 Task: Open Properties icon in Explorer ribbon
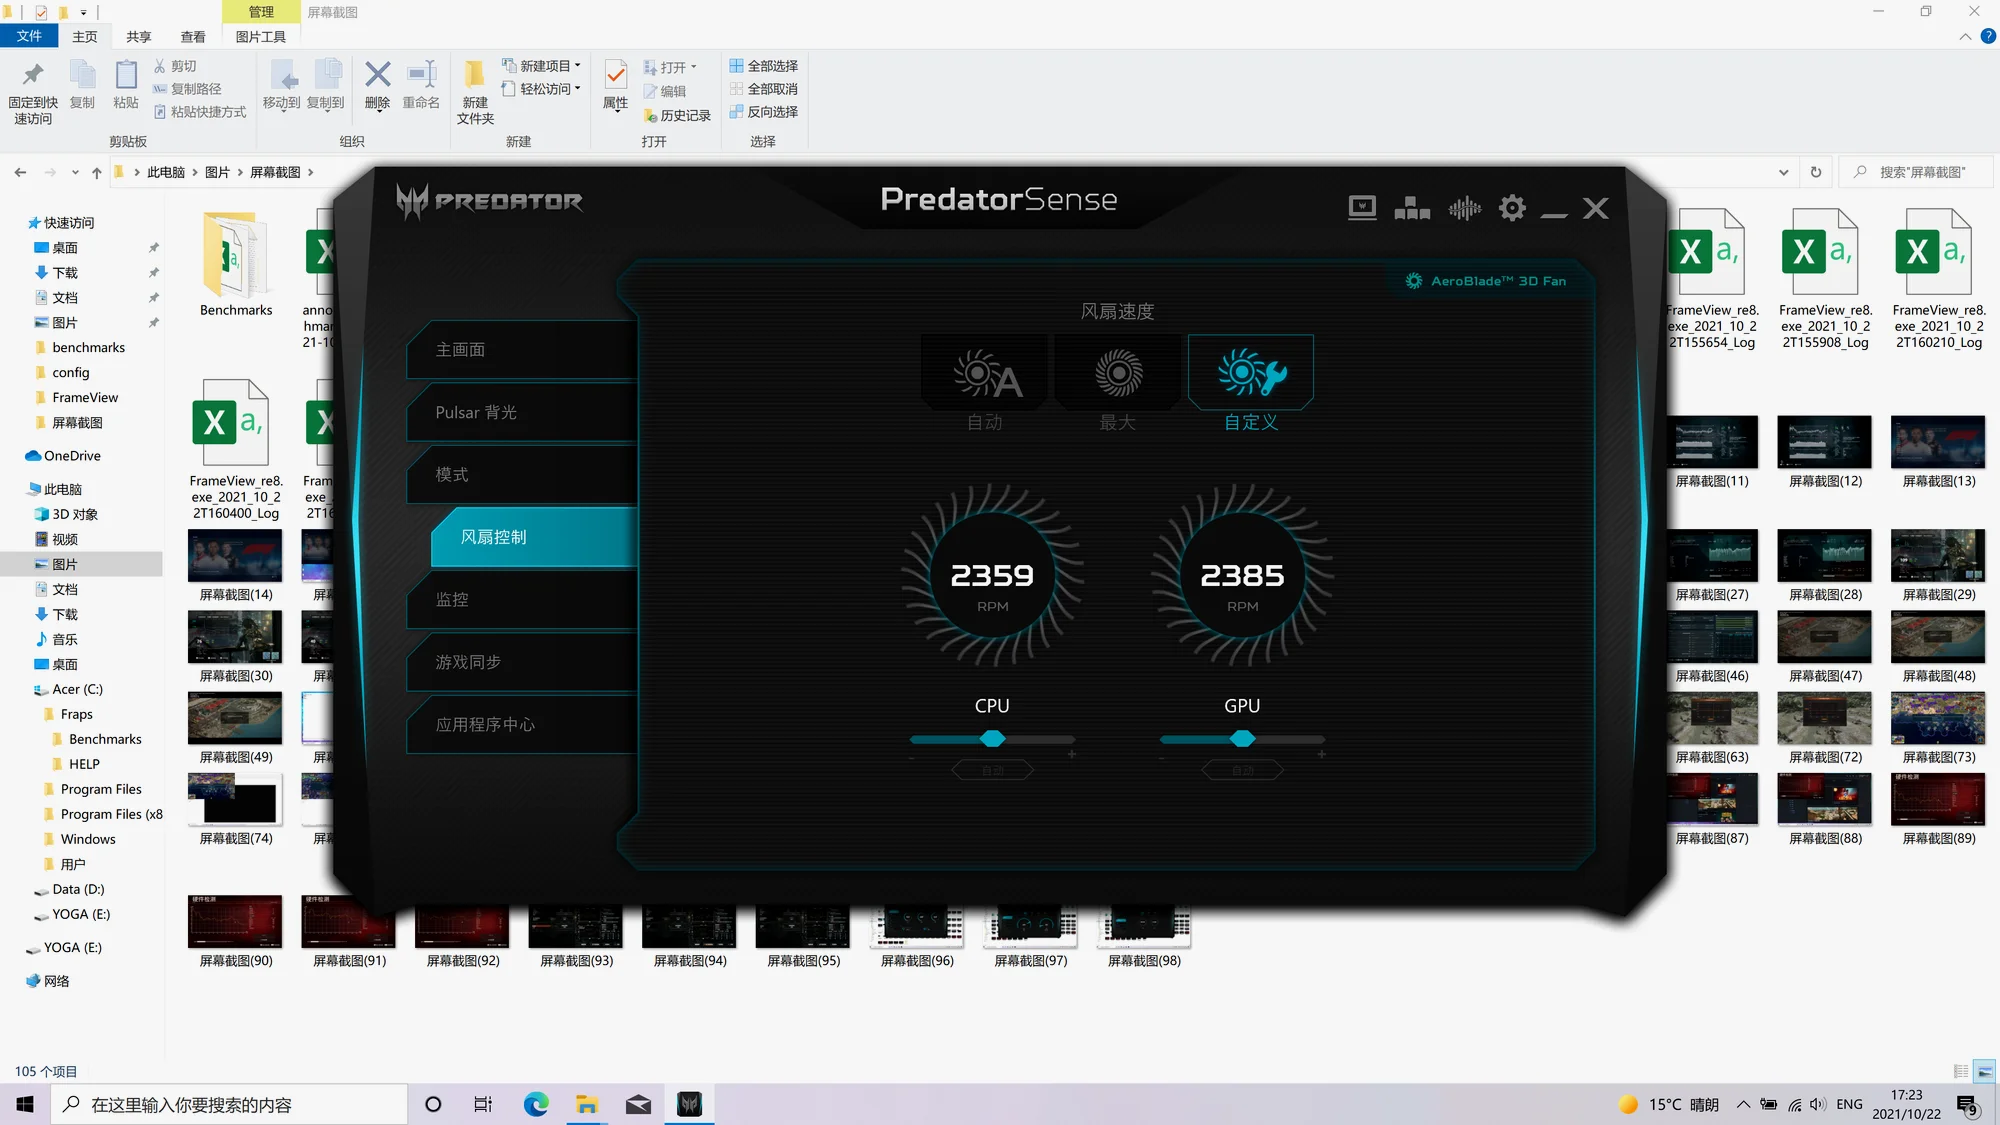616,75
